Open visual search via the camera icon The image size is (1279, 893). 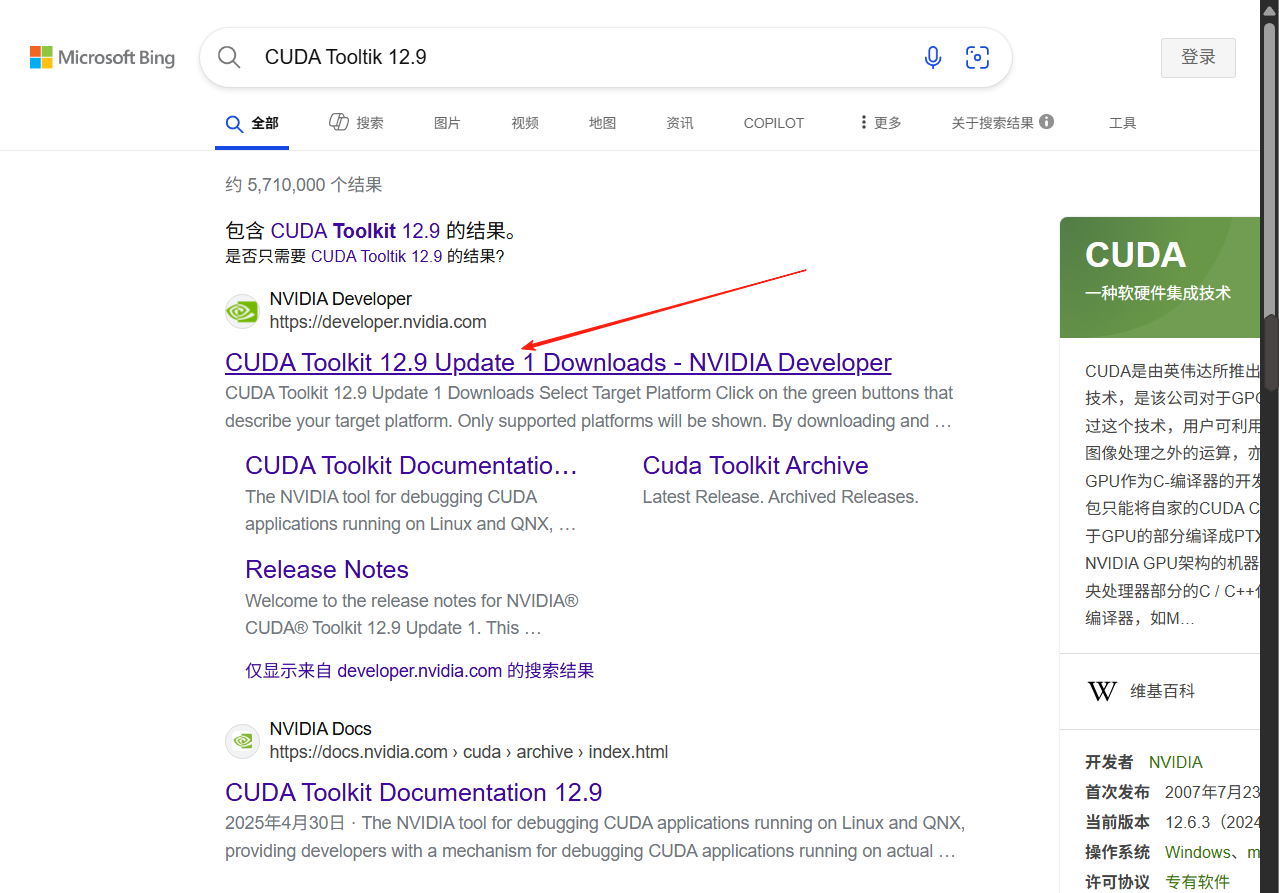pyautogui.click(x=977, y=57)
